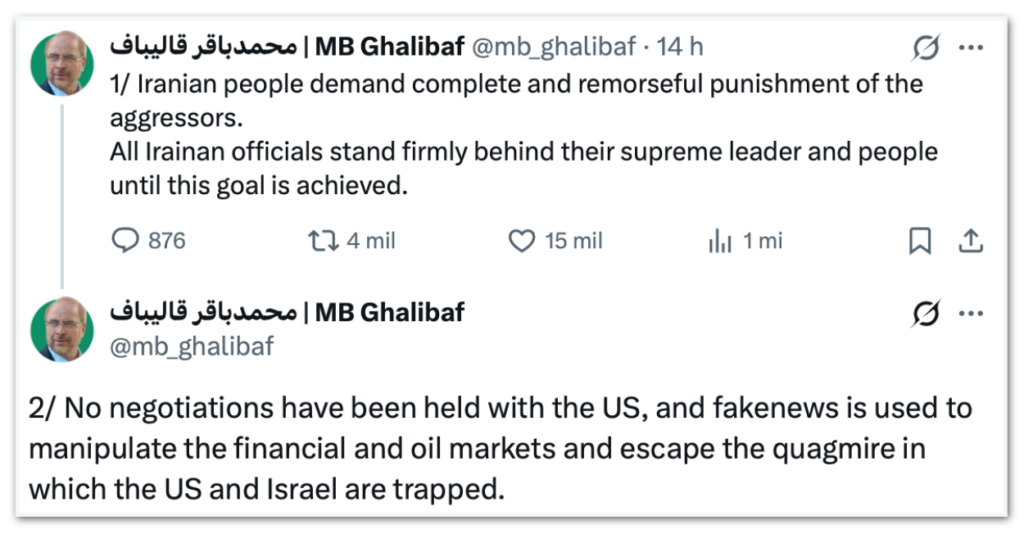Open the profile picture on second tweet
This screenshot has height=534, width=1024.
pos(63,329)
